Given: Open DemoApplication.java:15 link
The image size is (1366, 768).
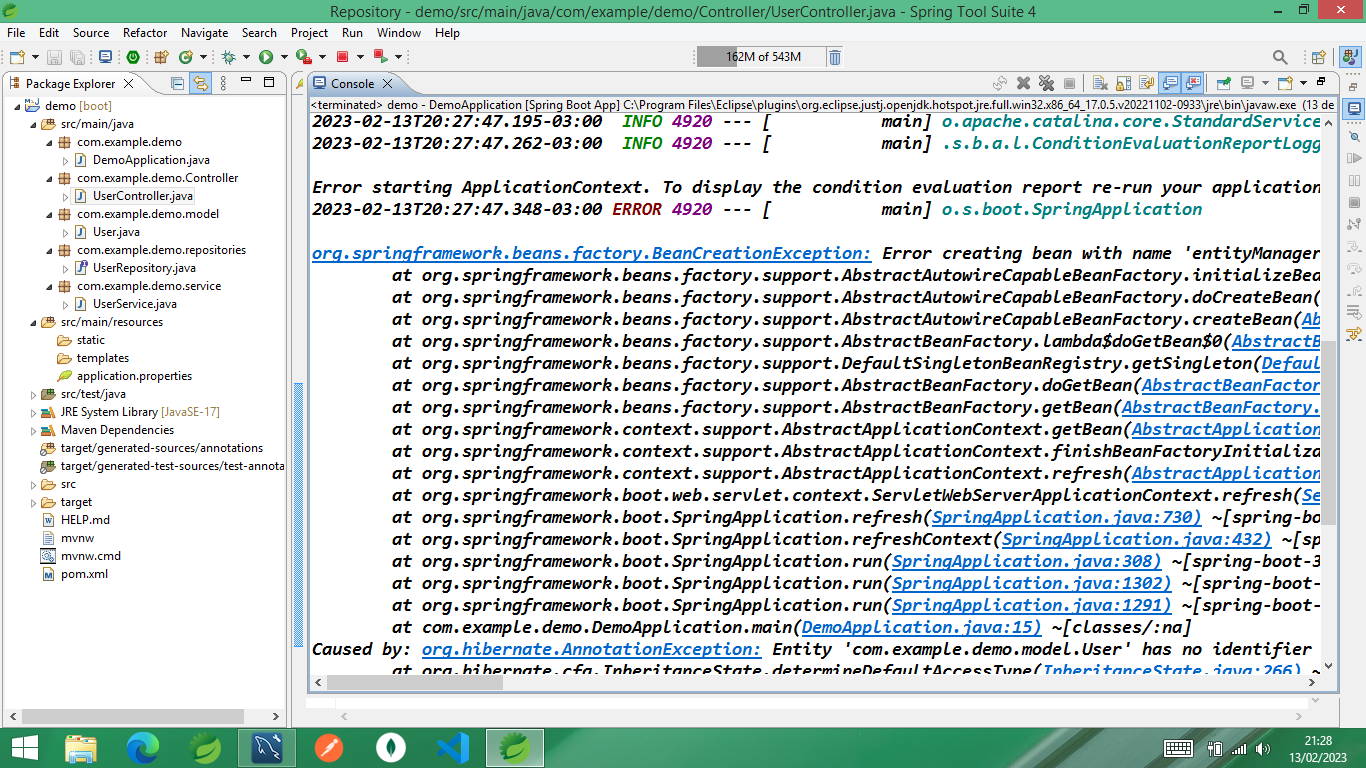Looking at the screenshot, I should pos(921,627).
